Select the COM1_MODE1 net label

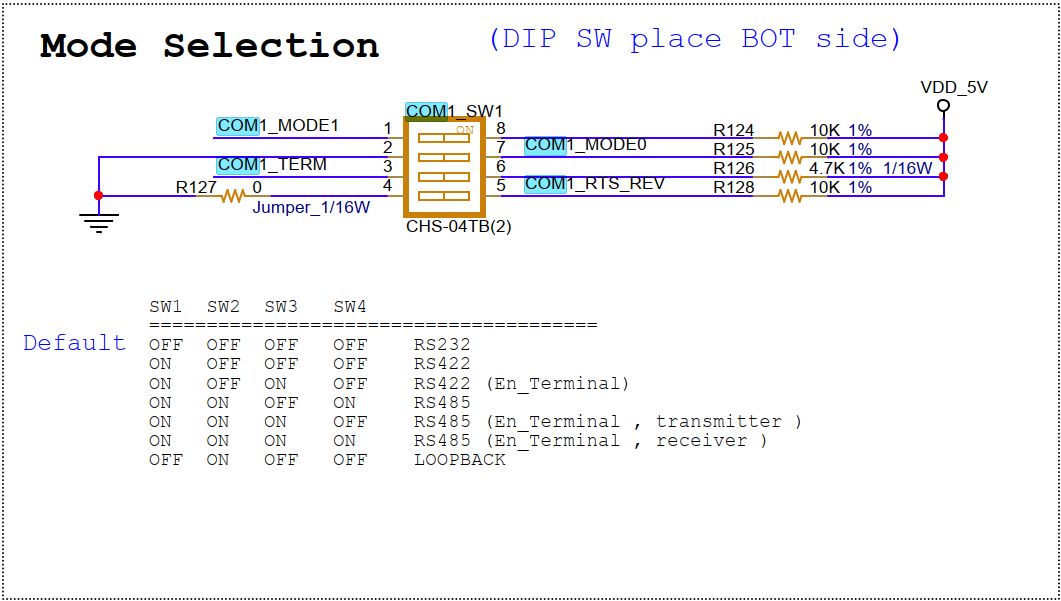tap(278, 126)
